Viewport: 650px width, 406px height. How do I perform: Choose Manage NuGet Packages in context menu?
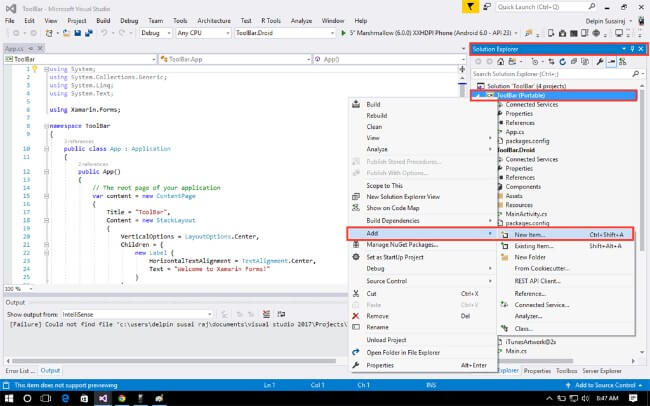pyautogui.click(x=402, y=245)
